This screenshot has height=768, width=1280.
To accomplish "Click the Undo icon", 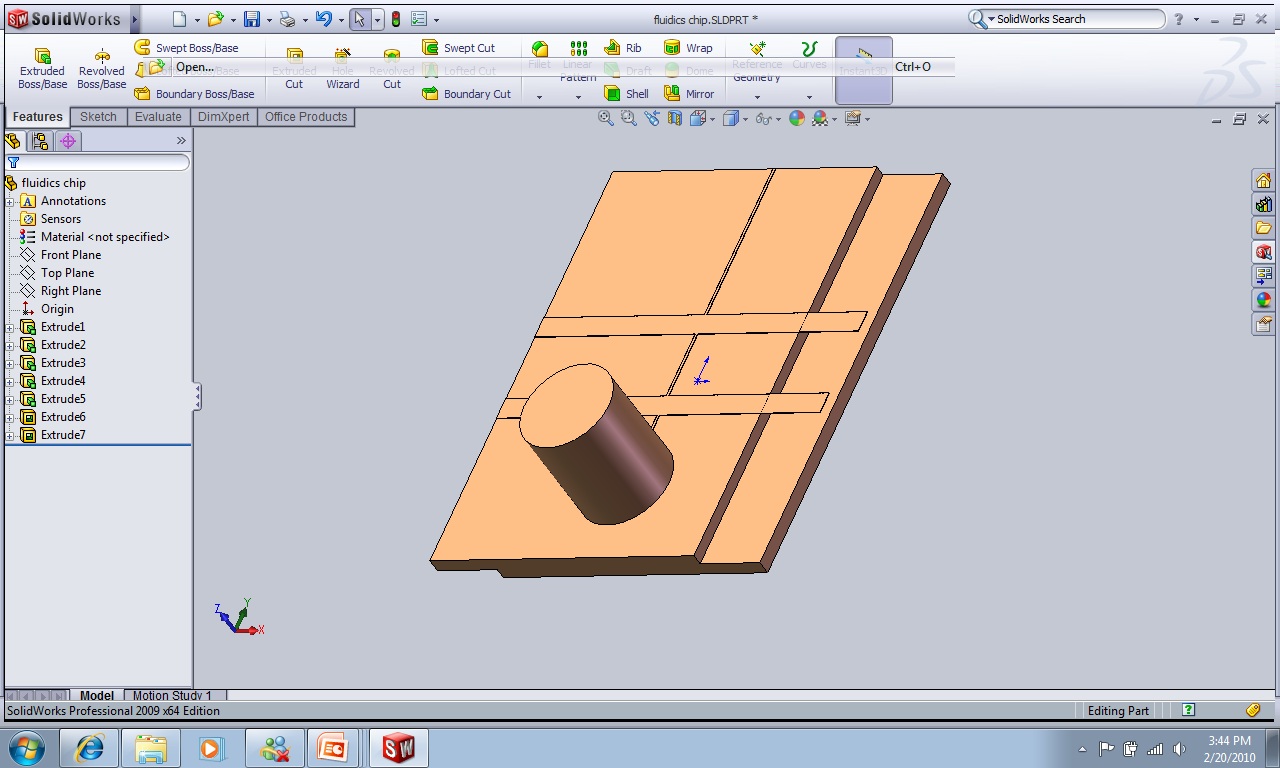I will [x=323, y=19].
